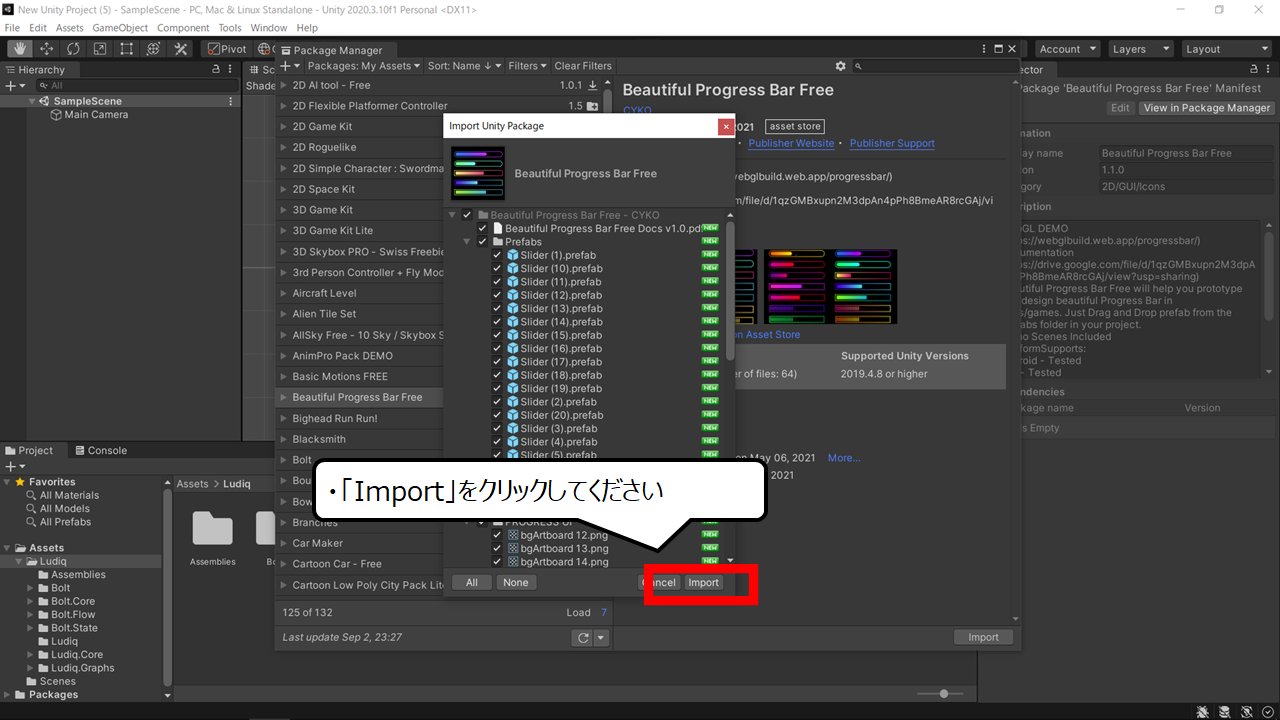The width and height of the screenshot is (1280, 720).
Task: Toggle the Pivot handle position button
Action: [226, 49]
